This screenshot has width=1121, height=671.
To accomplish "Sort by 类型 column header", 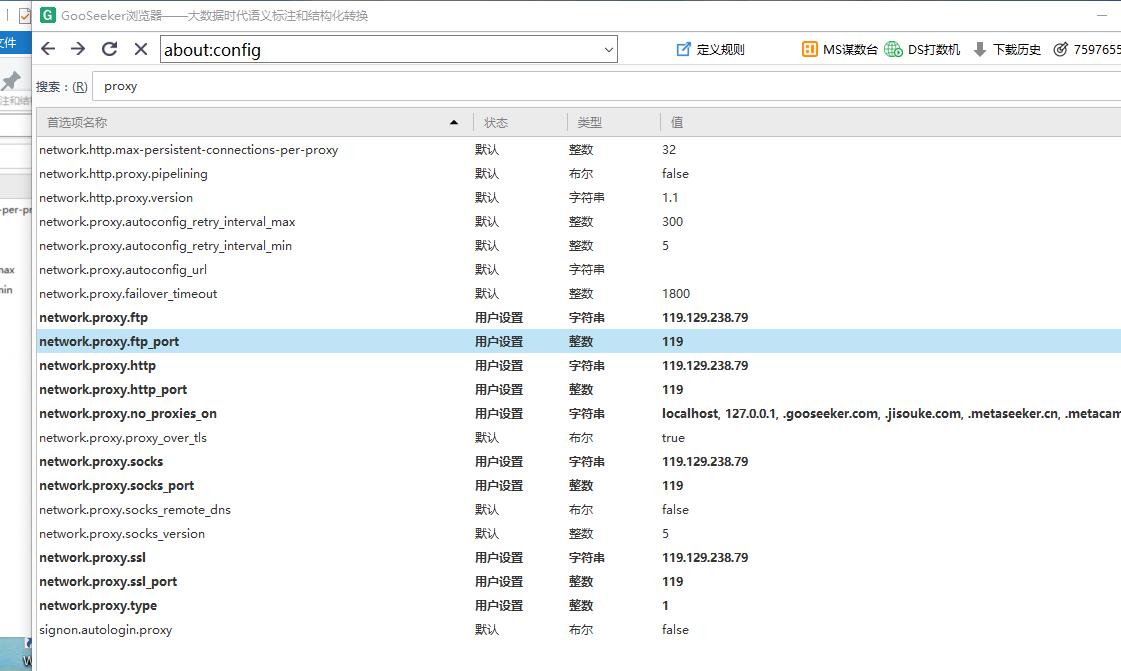I will click(x=614, y=123).
